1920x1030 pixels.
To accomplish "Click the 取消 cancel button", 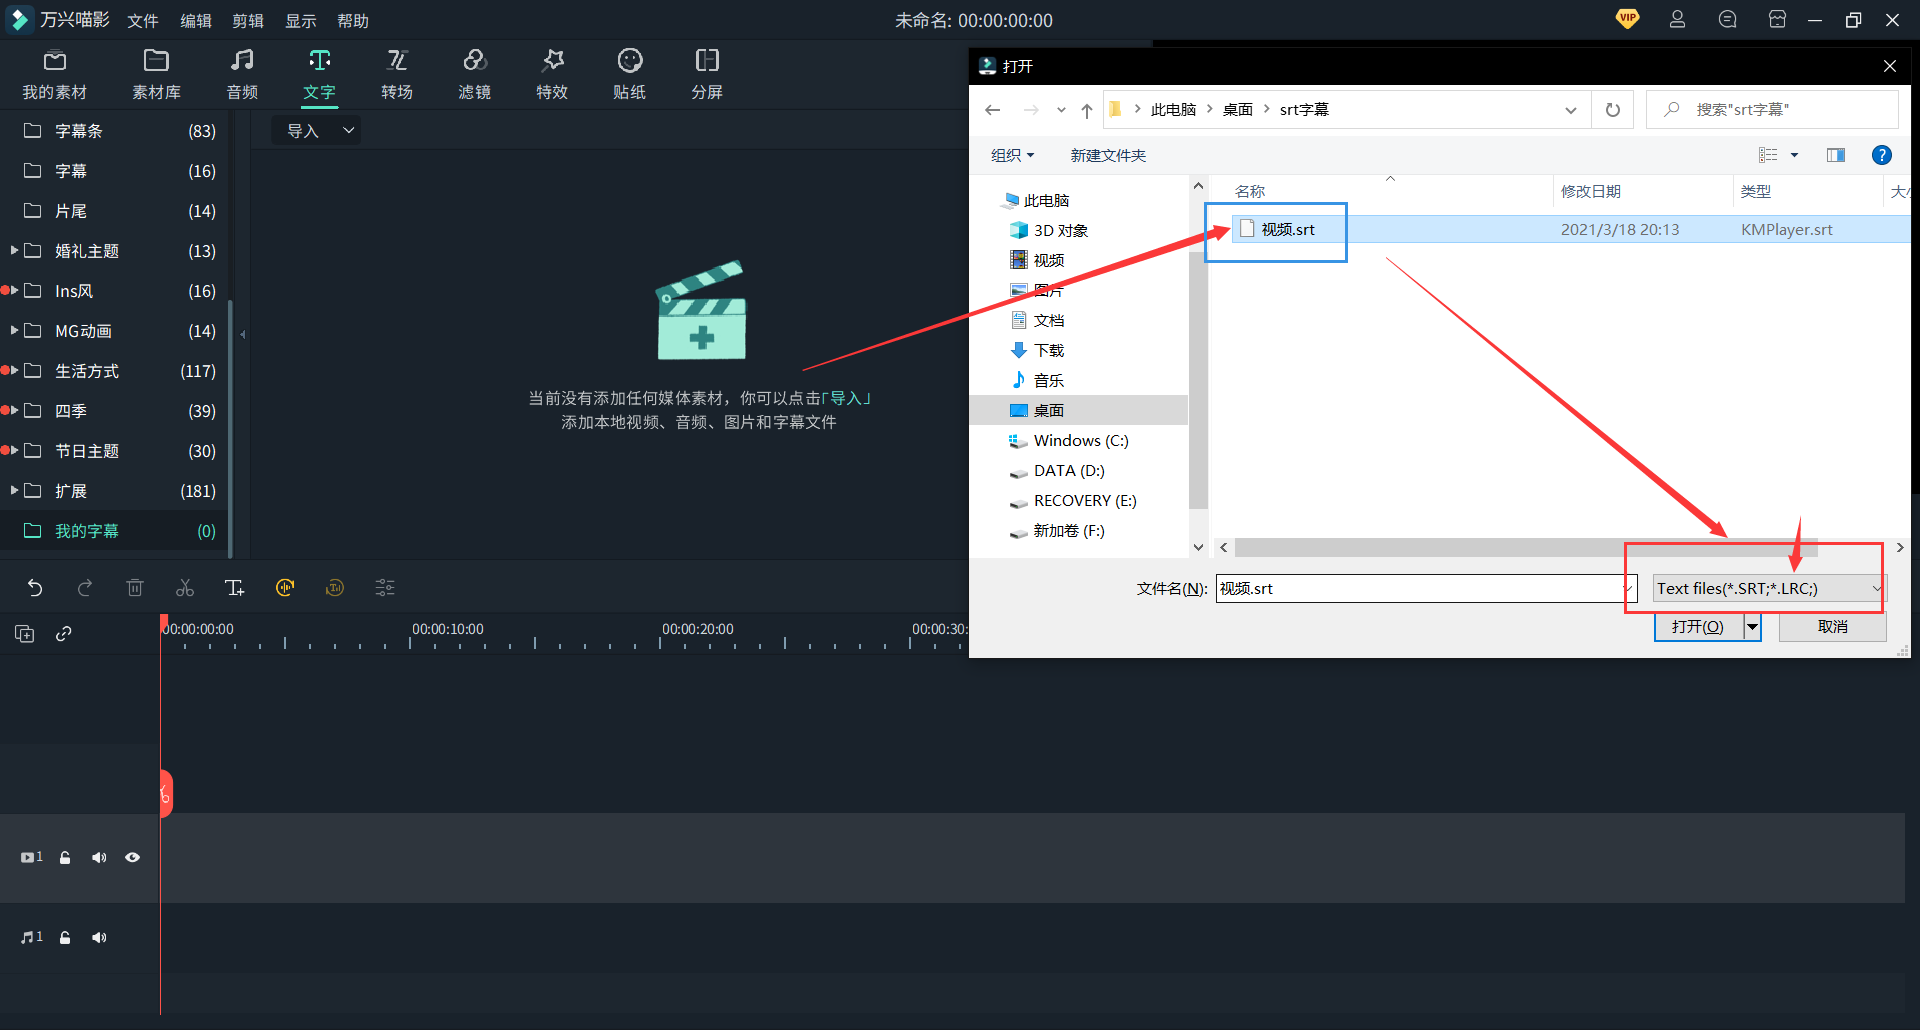I will click(x=1832, y=627).
